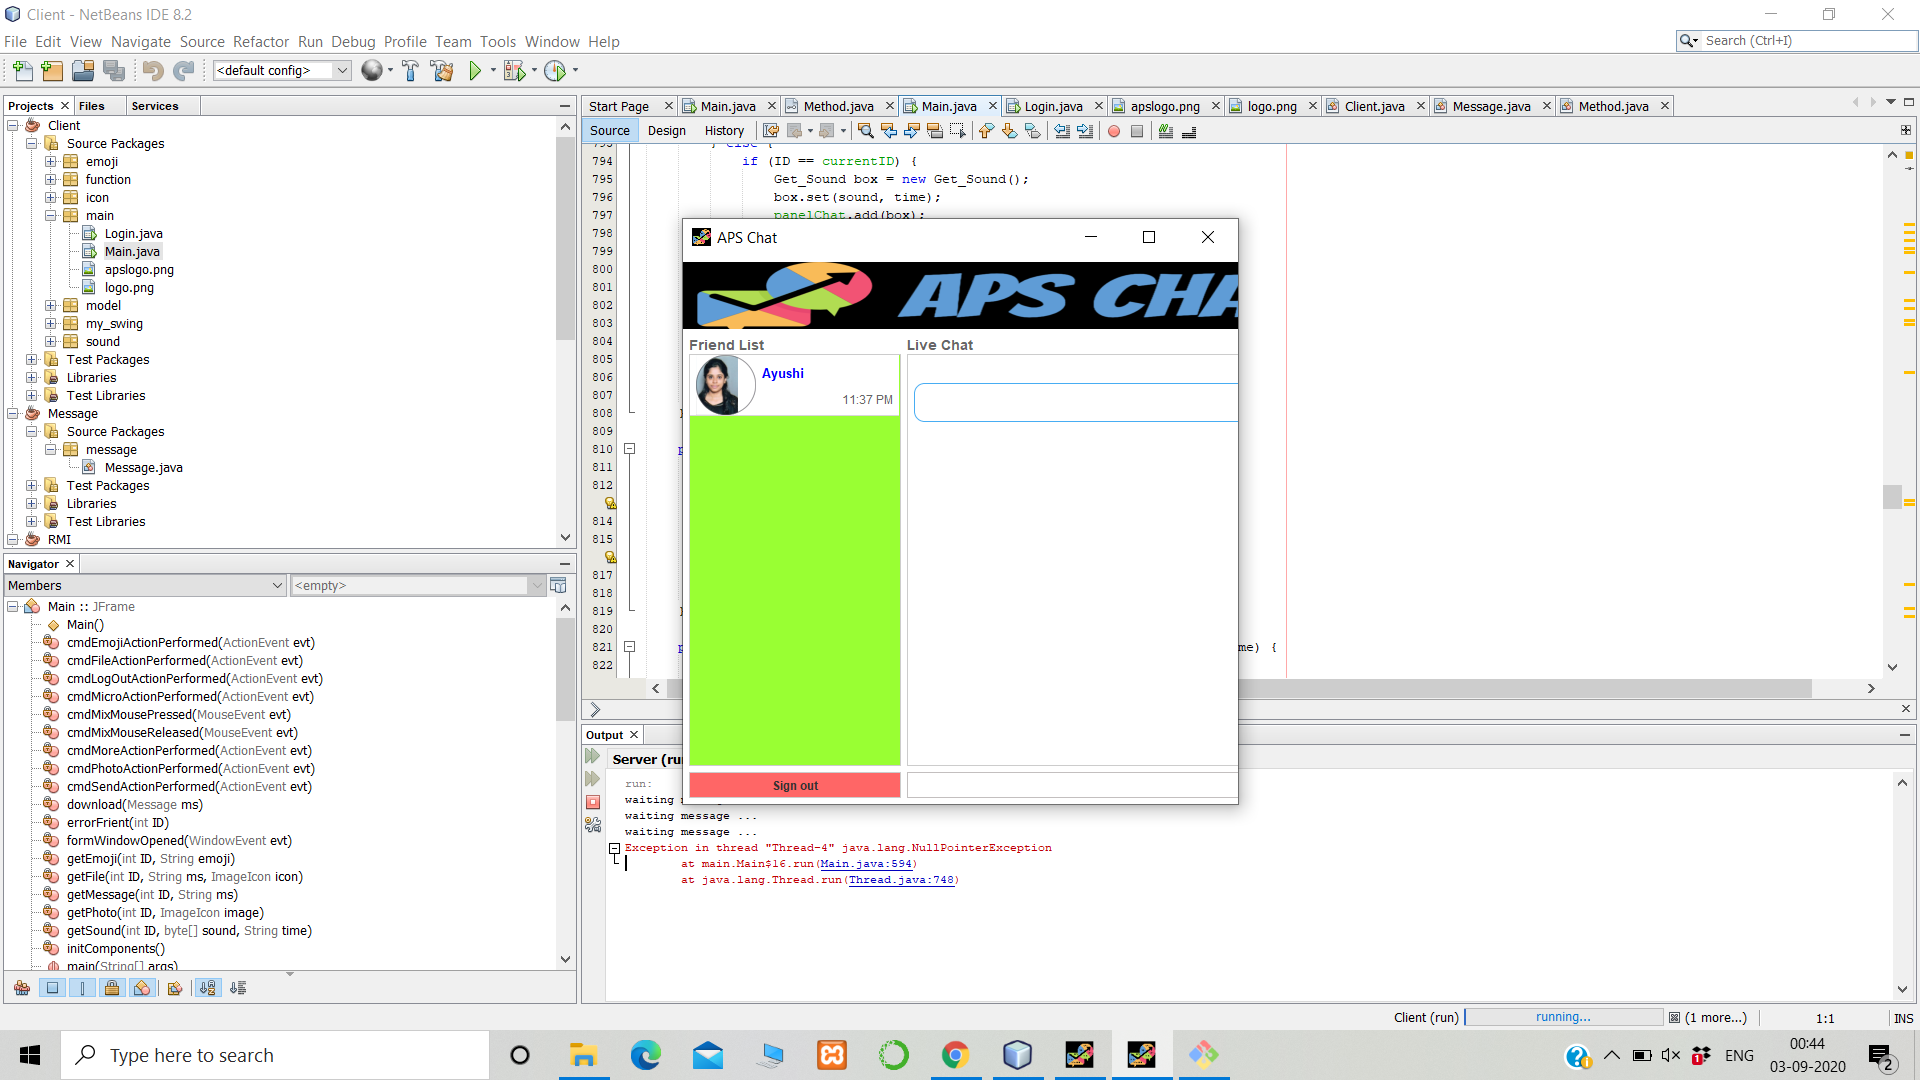Open the New Project icon
Viewport: 1920px width, 1080px height.
click(x=51, y=70)
